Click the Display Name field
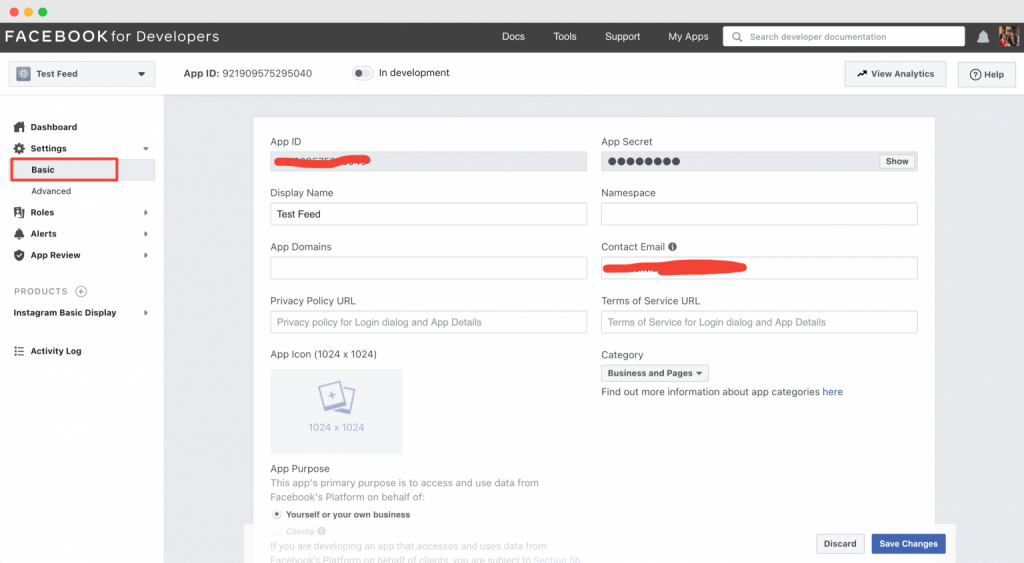 click(x=428, y=214)
